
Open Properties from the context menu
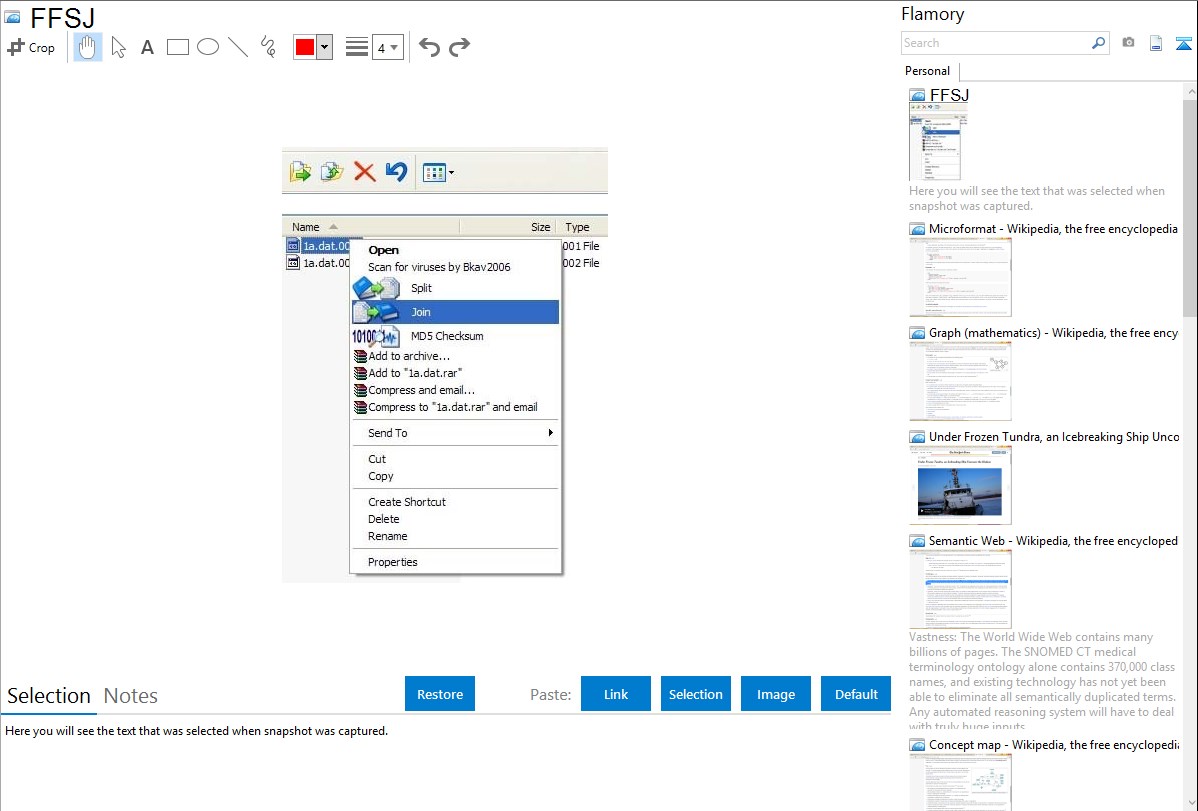[x=455, y=562]
